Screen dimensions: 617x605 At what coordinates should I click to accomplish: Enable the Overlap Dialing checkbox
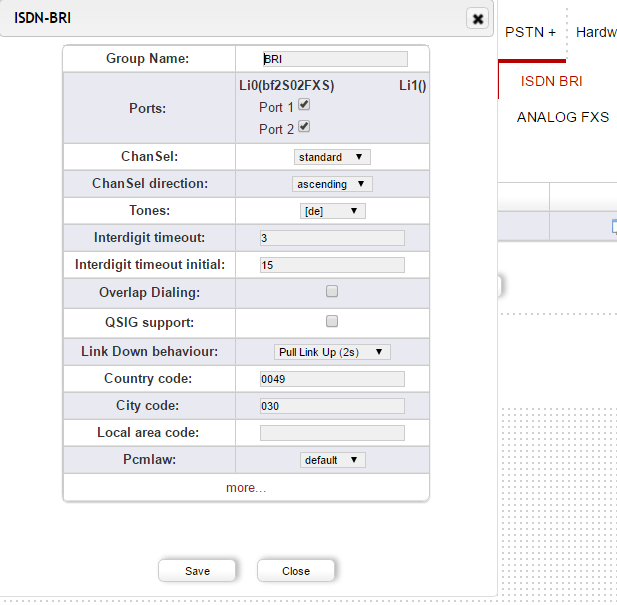tap(332, 291)
